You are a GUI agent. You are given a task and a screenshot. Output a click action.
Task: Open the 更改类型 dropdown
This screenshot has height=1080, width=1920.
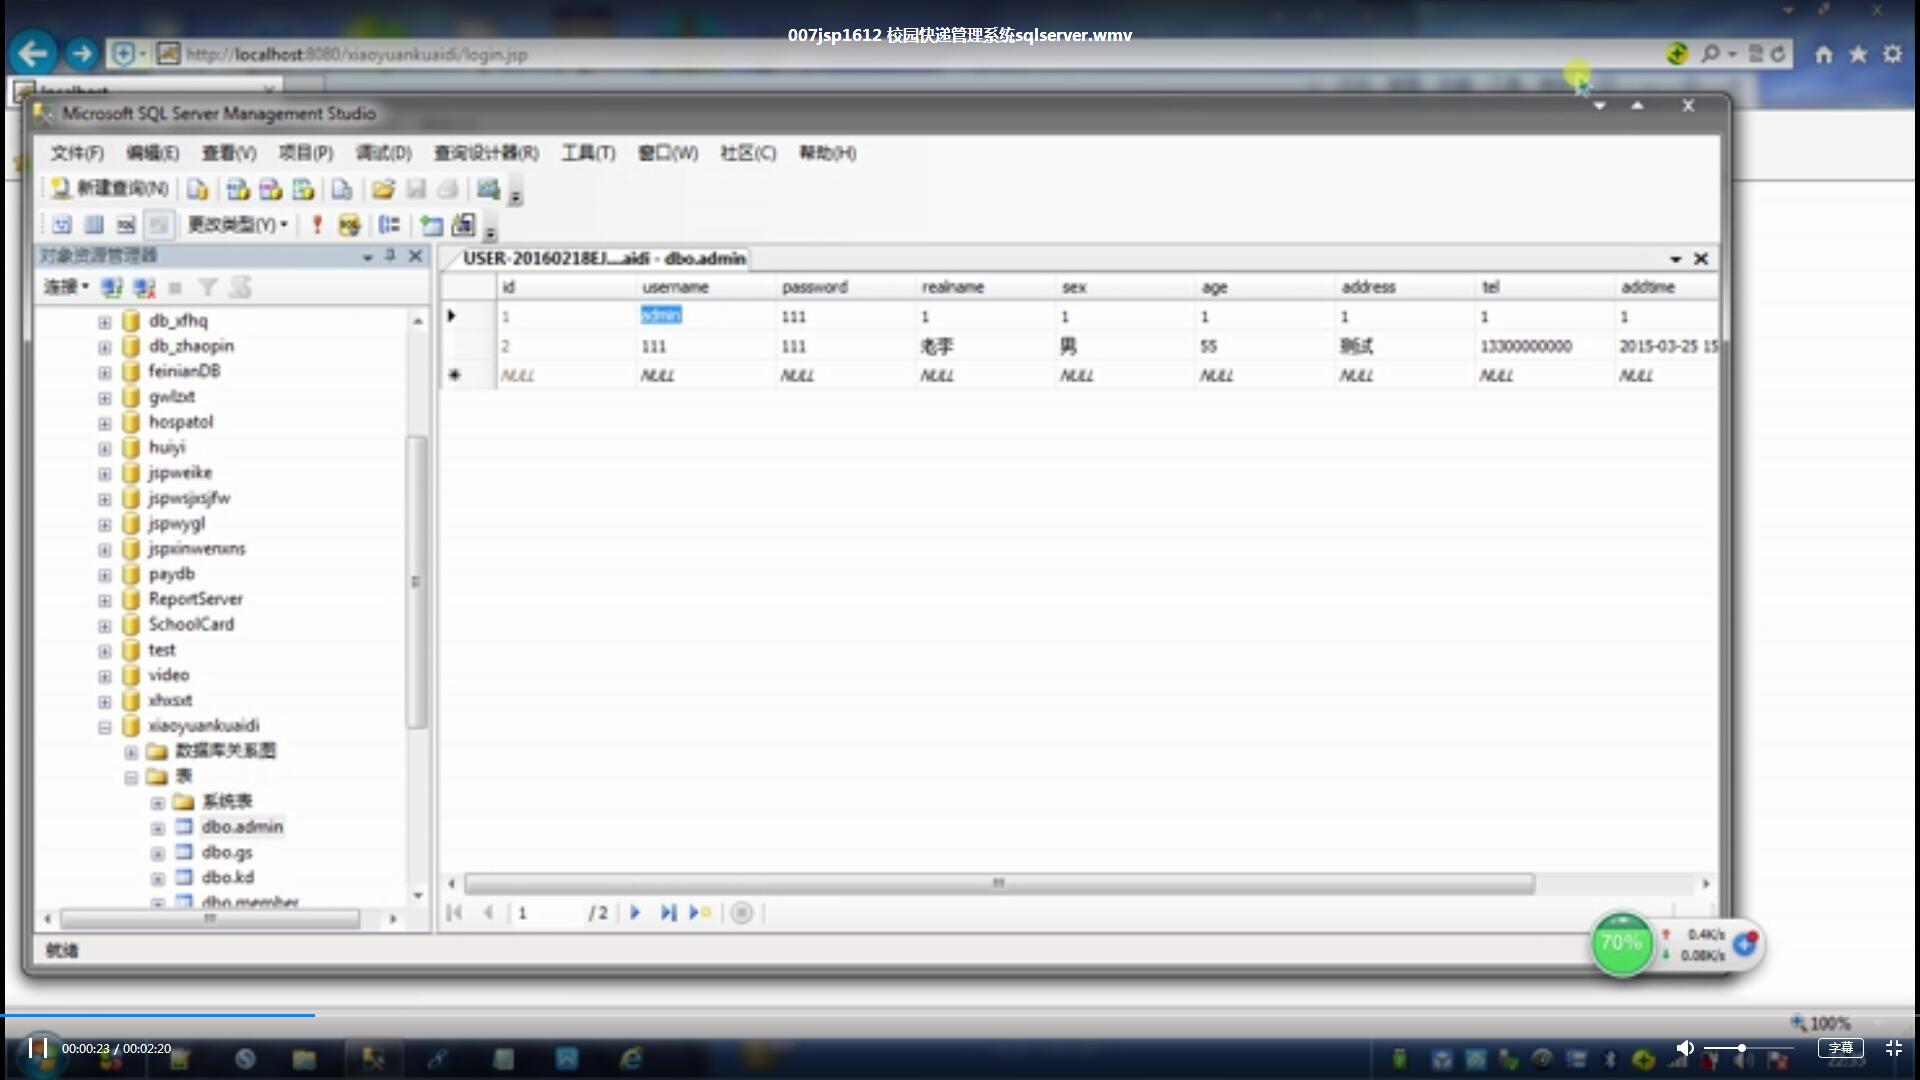(x=238, y=225)
